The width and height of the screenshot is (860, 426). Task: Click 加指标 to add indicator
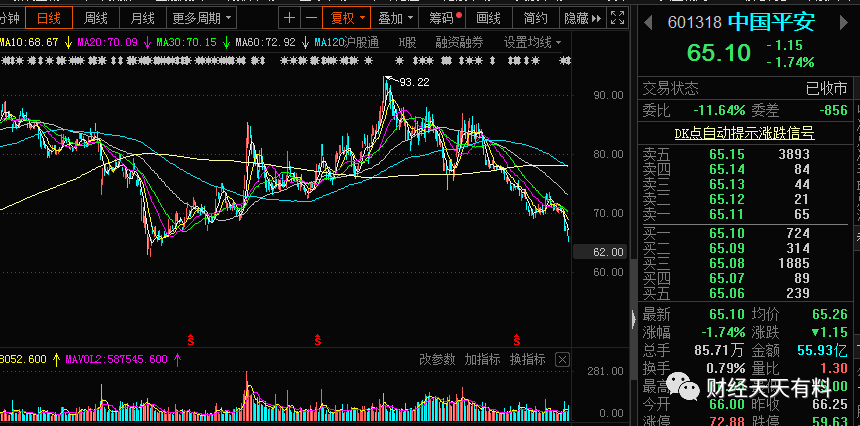(483, 360)
